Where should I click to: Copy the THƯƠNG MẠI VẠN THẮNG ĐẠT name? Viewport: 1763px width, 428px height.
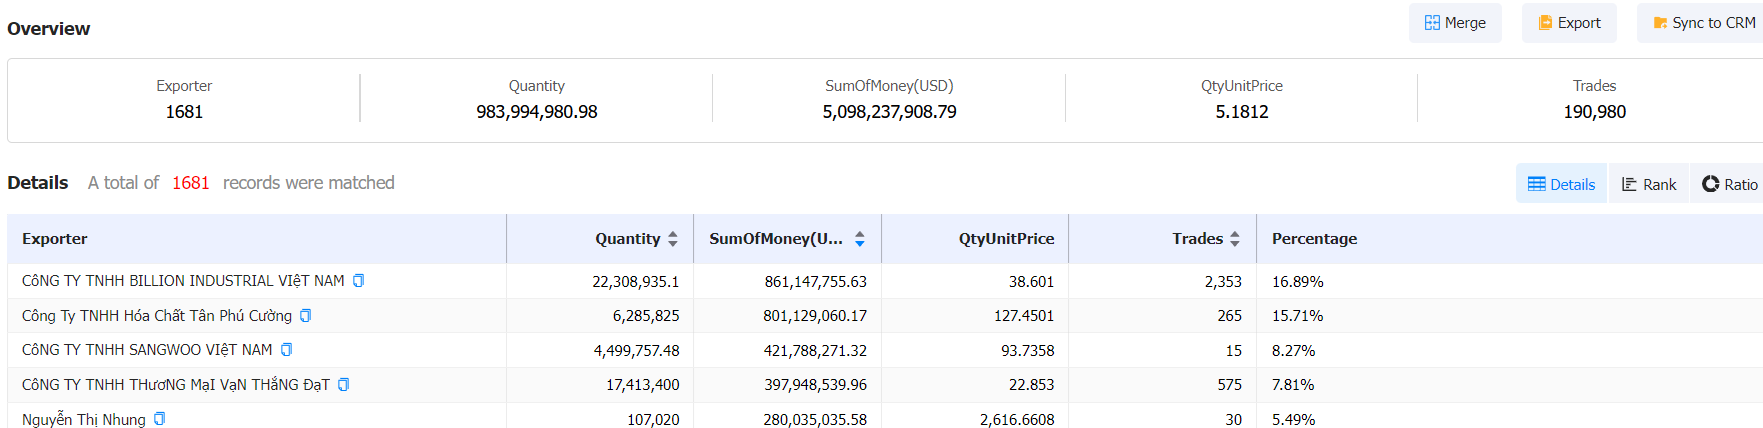point(343,384)
